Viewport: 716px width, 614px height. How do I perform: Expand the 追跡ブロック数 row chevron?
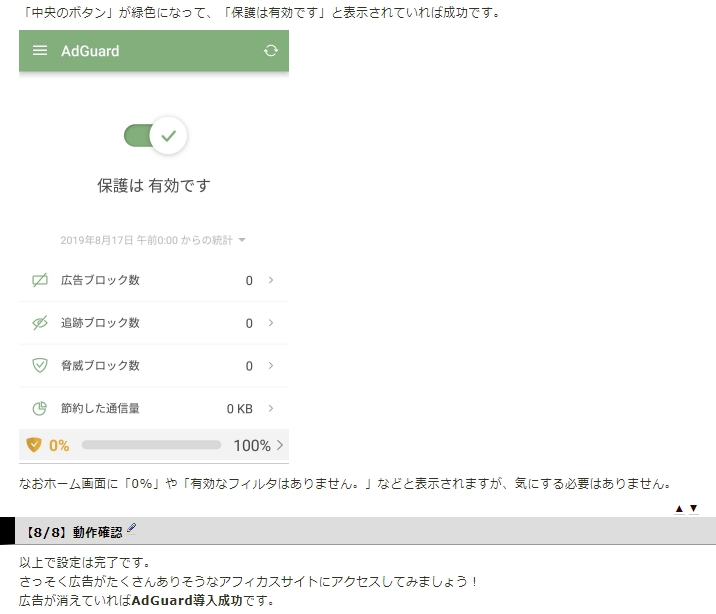click(x=271, y=323)
